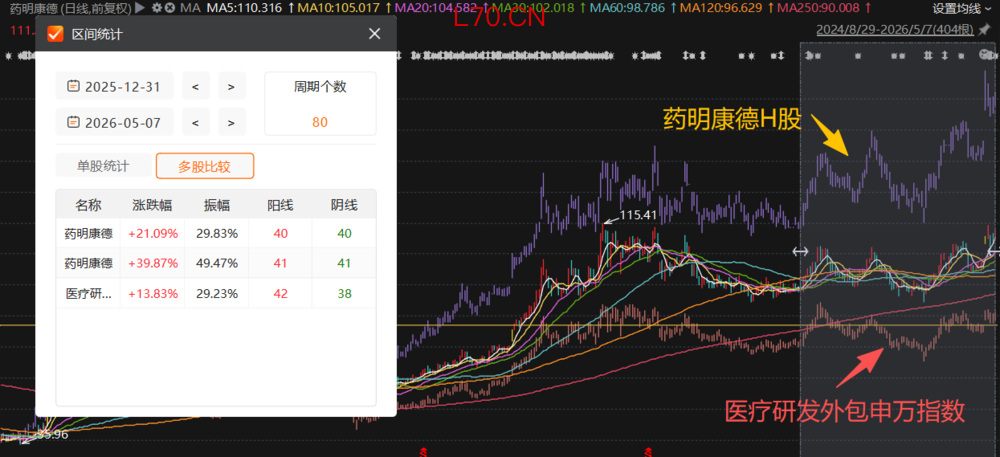Select the 药明康德 row with +39.87%
The image size is (1000, 457).
click(216, 263)
